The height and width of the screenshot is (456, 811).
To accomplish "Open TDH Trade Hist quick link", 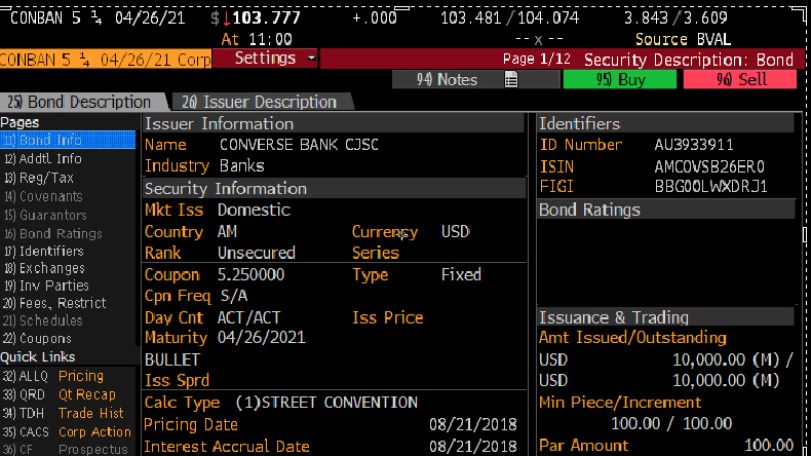I will pos(63,413).
